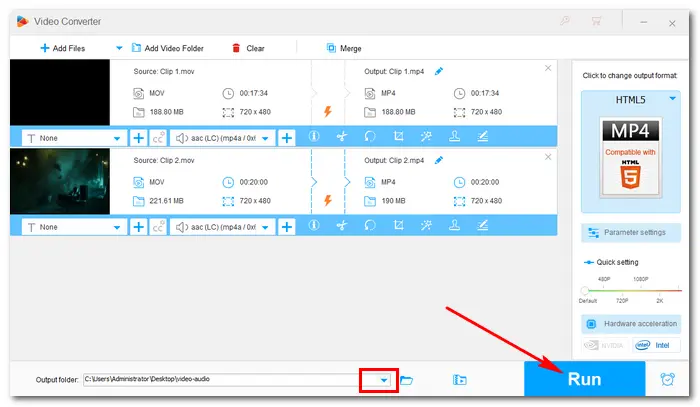
Task: Rotate Clip 2 with the rotate icon
Action: (x=370, y=225)
